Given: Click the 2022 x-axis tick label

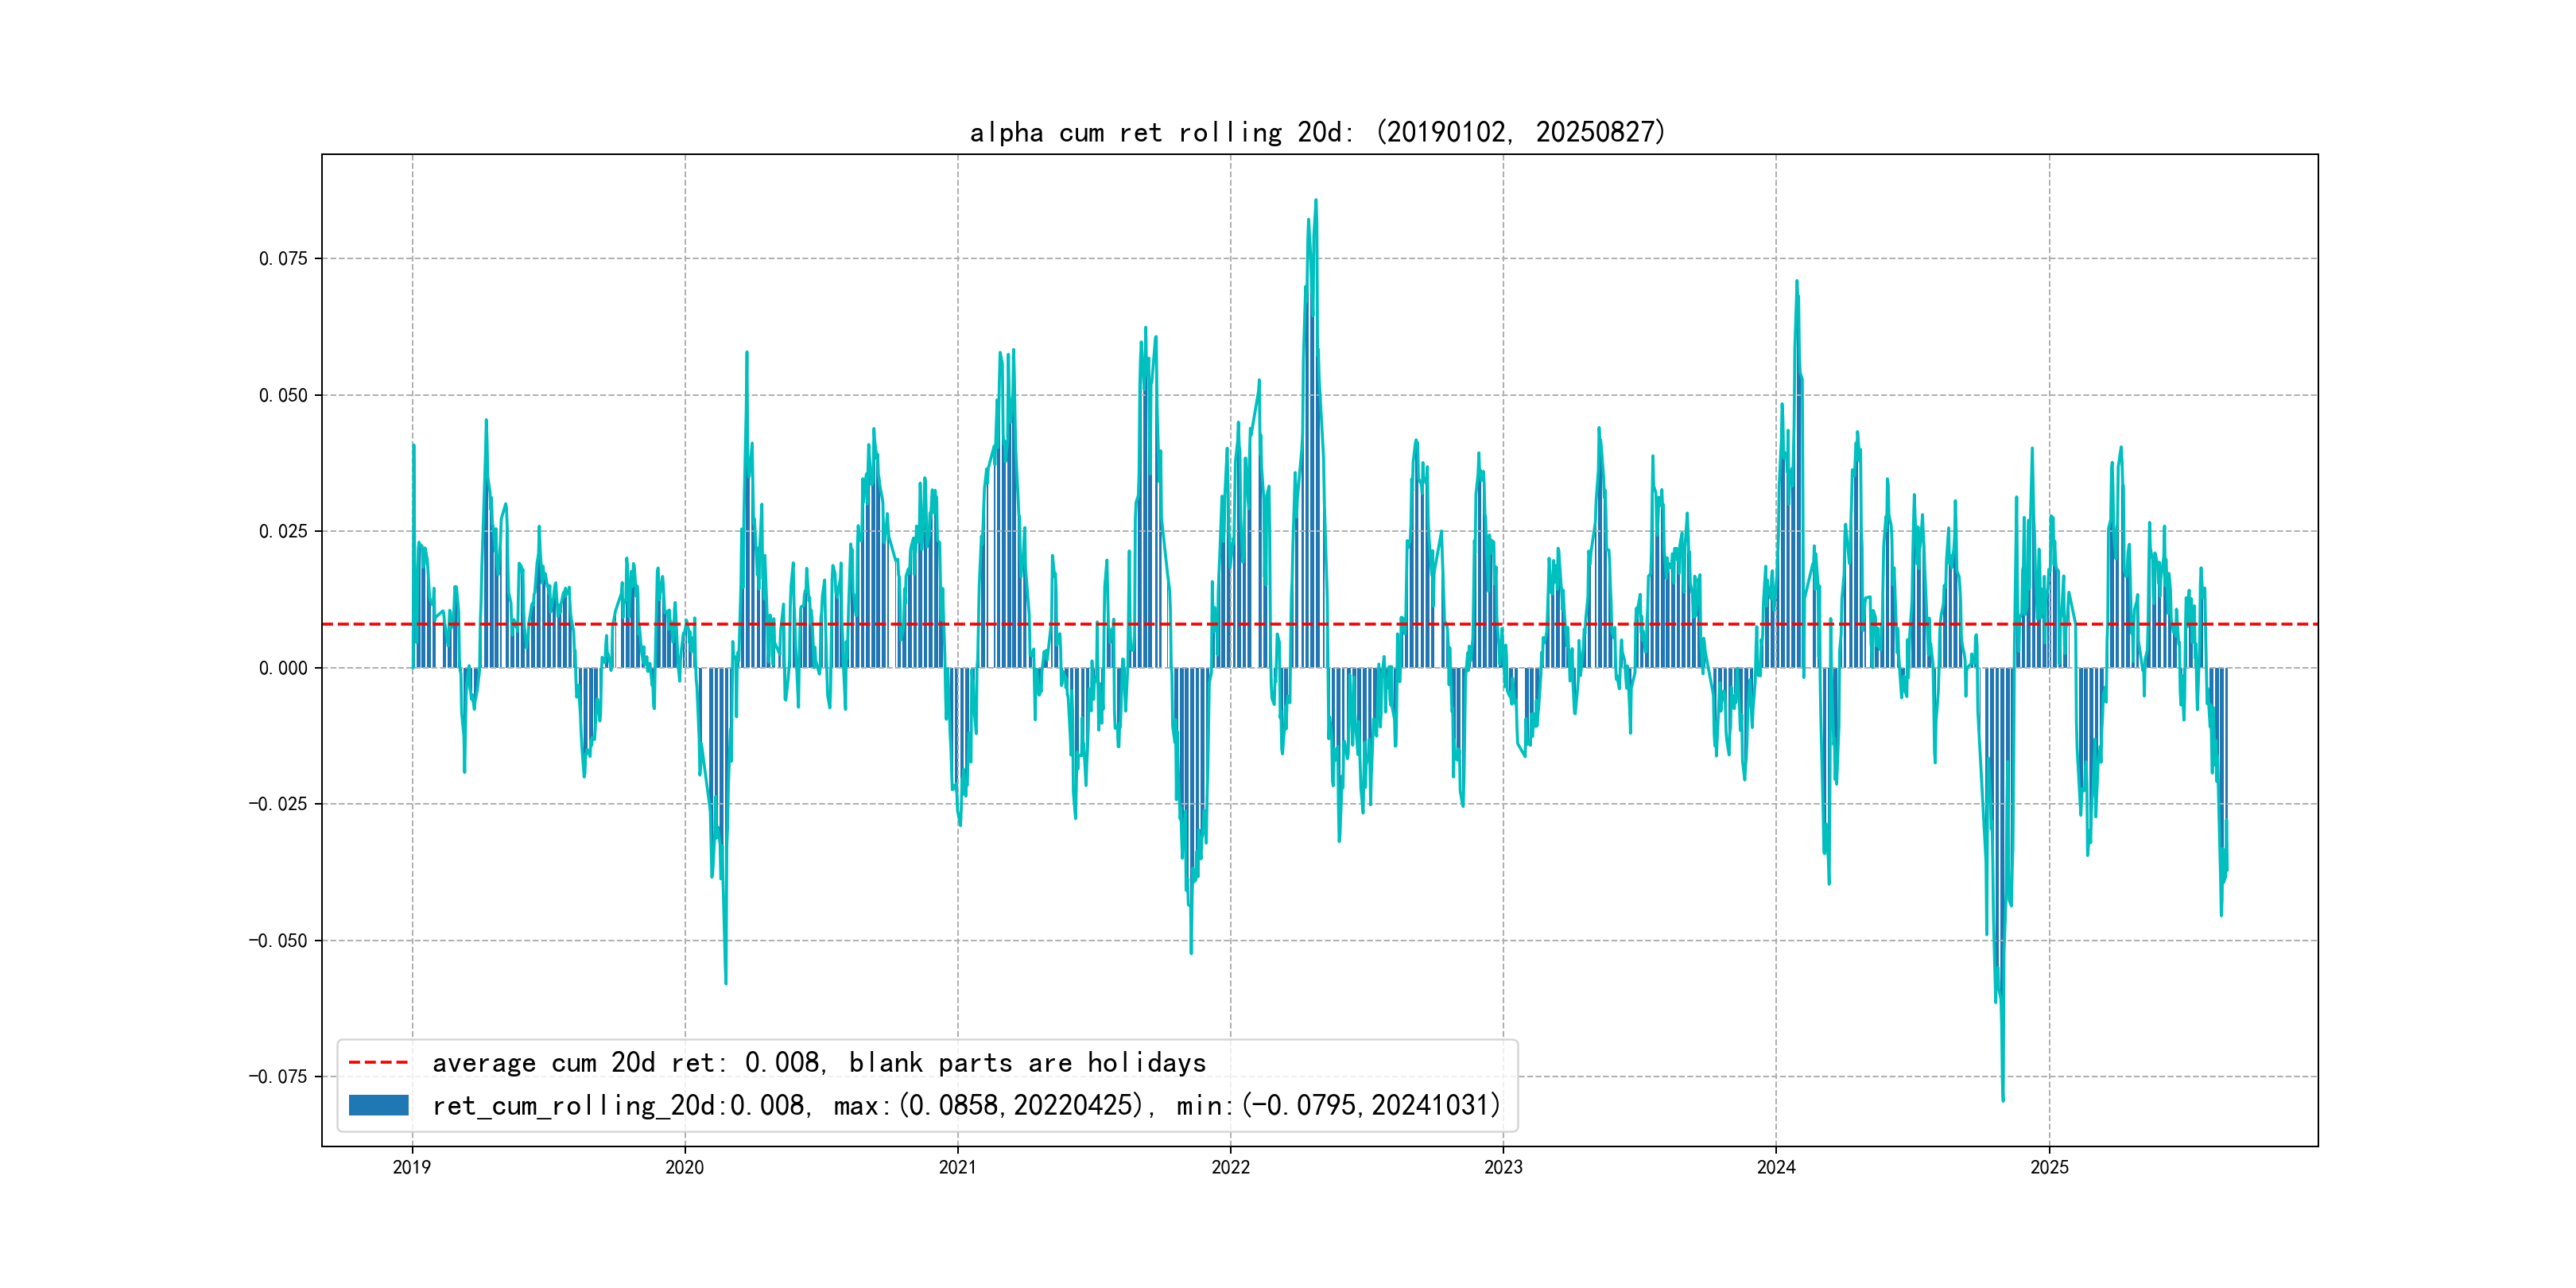Looking at the screenshot, I should pos(1230,1167).
